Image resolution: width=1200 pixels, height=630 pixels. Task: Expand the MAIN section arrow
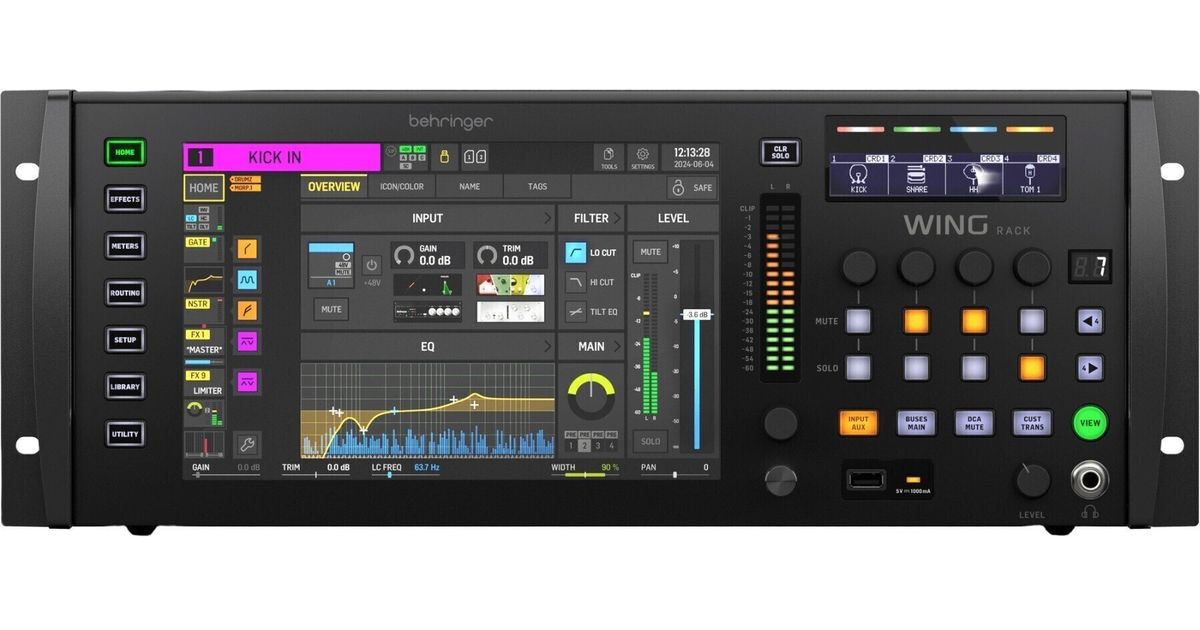click(619, 347)
